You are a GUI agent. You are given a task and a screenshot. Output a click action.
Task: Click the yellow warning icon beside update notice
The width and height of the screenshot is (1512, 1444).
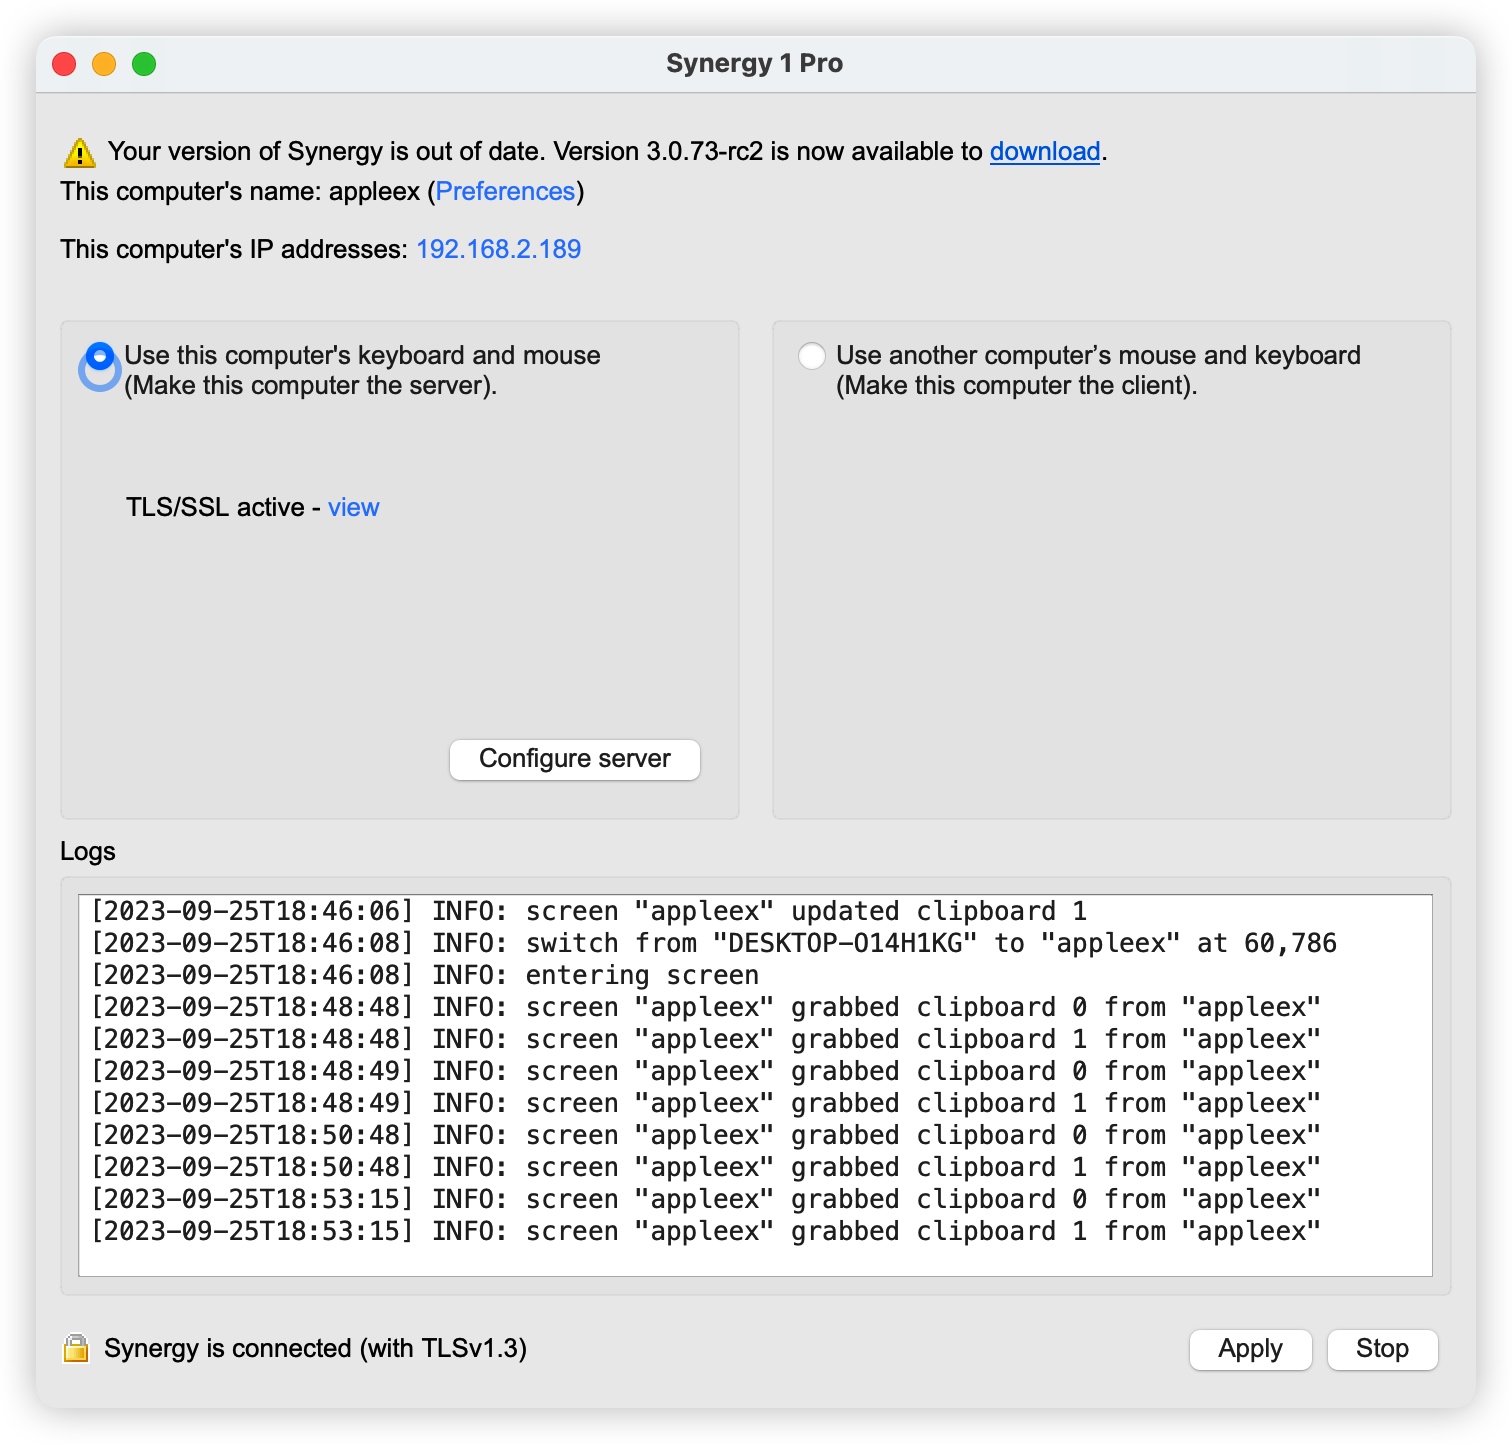(x=80, y=153)
